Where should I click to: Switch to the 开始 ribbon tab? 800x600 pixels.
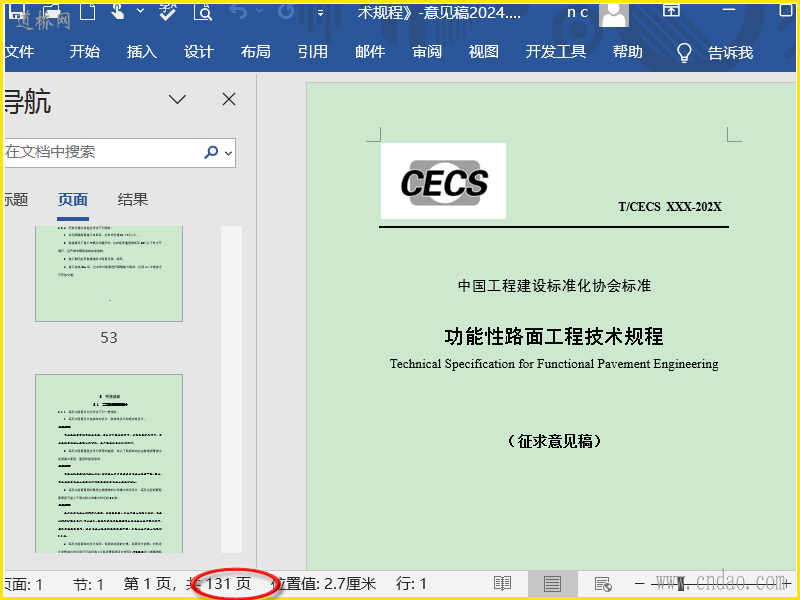point(85,52)
